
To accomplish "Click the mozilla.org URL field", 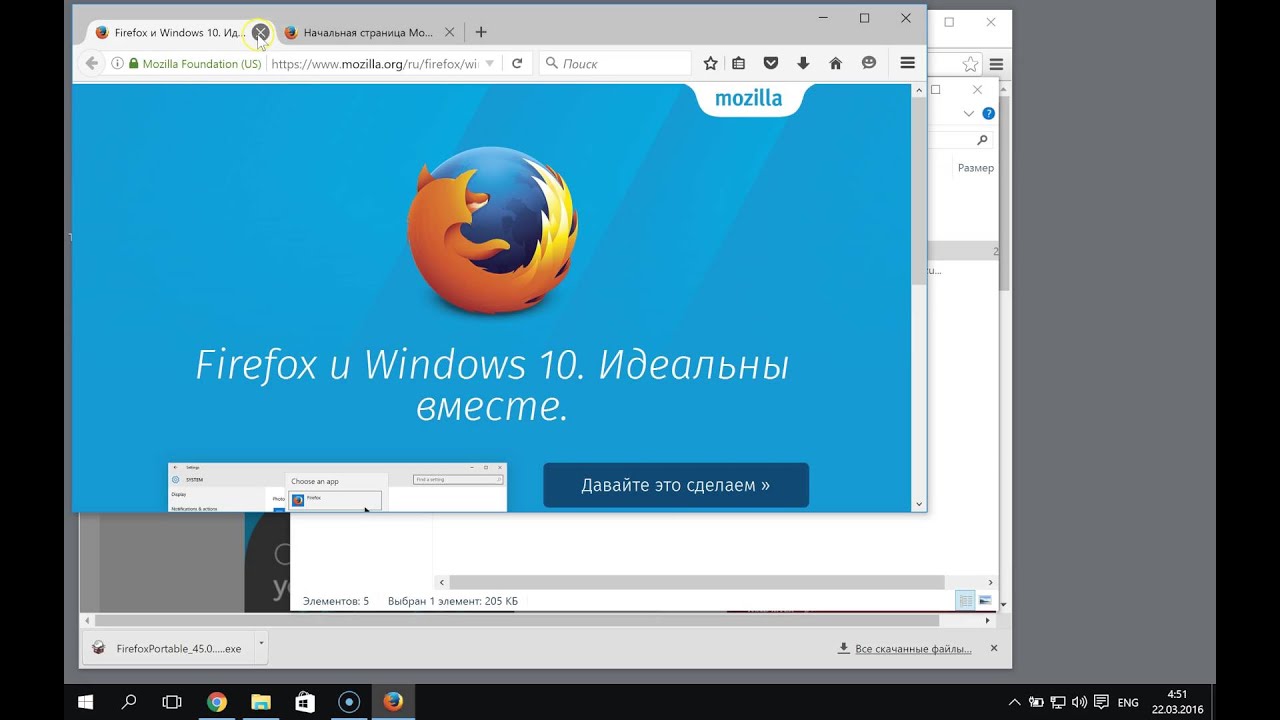I will tap(375, 63).
